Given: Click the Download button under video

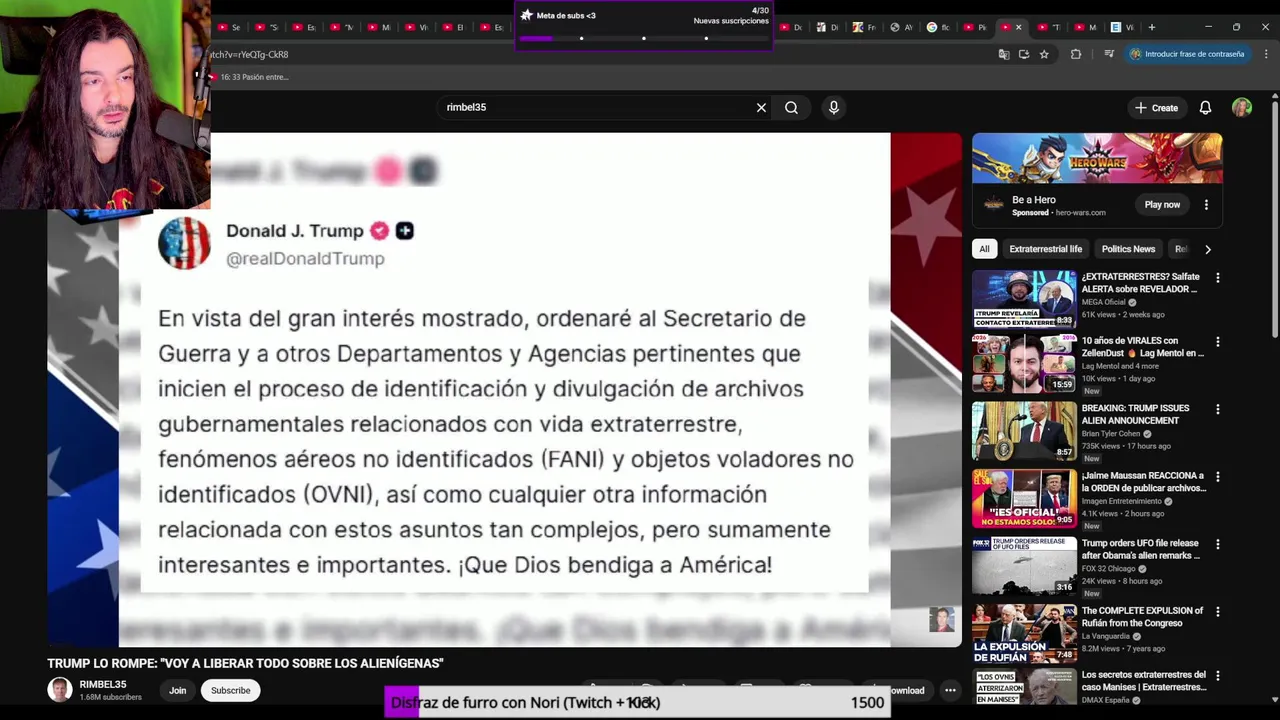Looking at the screenshot, I should (900, 690).
